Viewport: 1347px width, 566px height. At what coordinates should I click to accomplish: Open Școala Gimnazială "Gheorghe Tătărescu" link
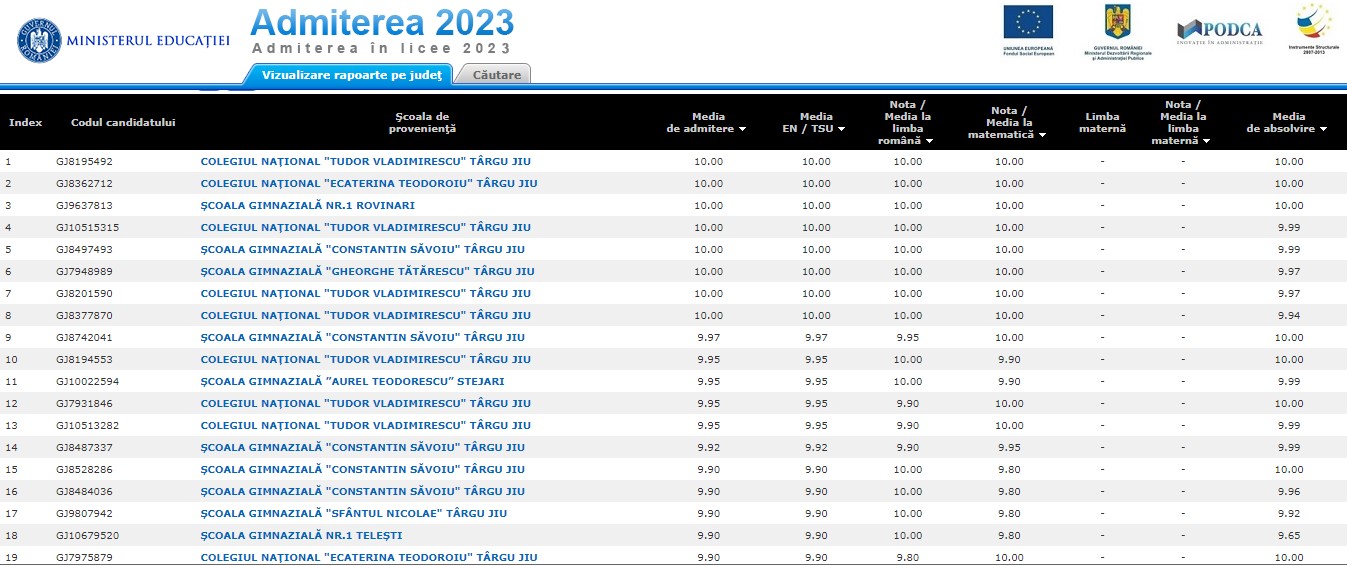click(367, 271)
